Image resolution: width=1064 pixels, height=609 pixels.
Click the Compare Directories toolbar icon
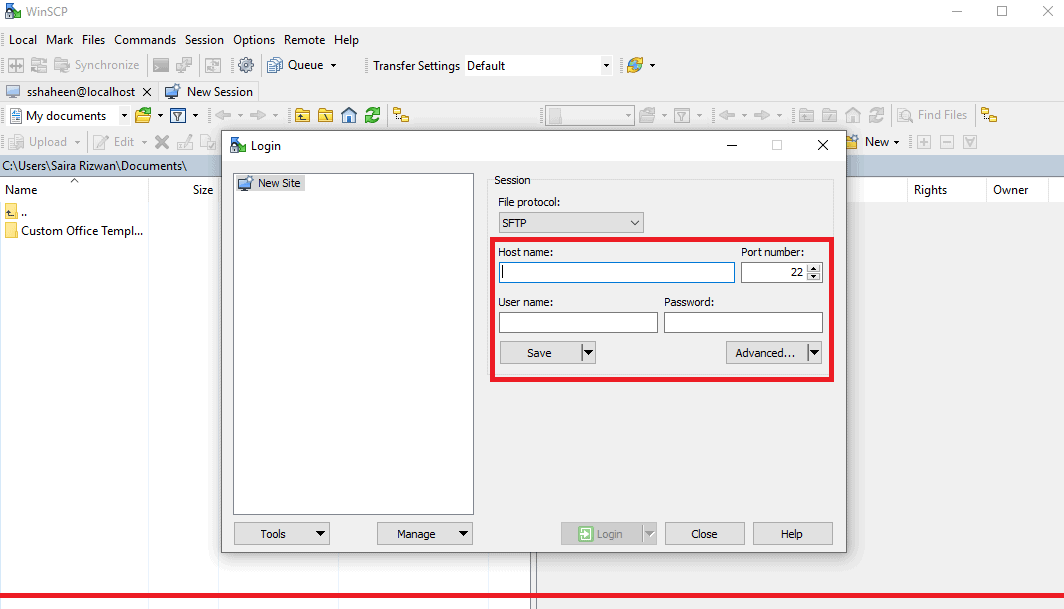pyautogui.click(x=16, y=65)
